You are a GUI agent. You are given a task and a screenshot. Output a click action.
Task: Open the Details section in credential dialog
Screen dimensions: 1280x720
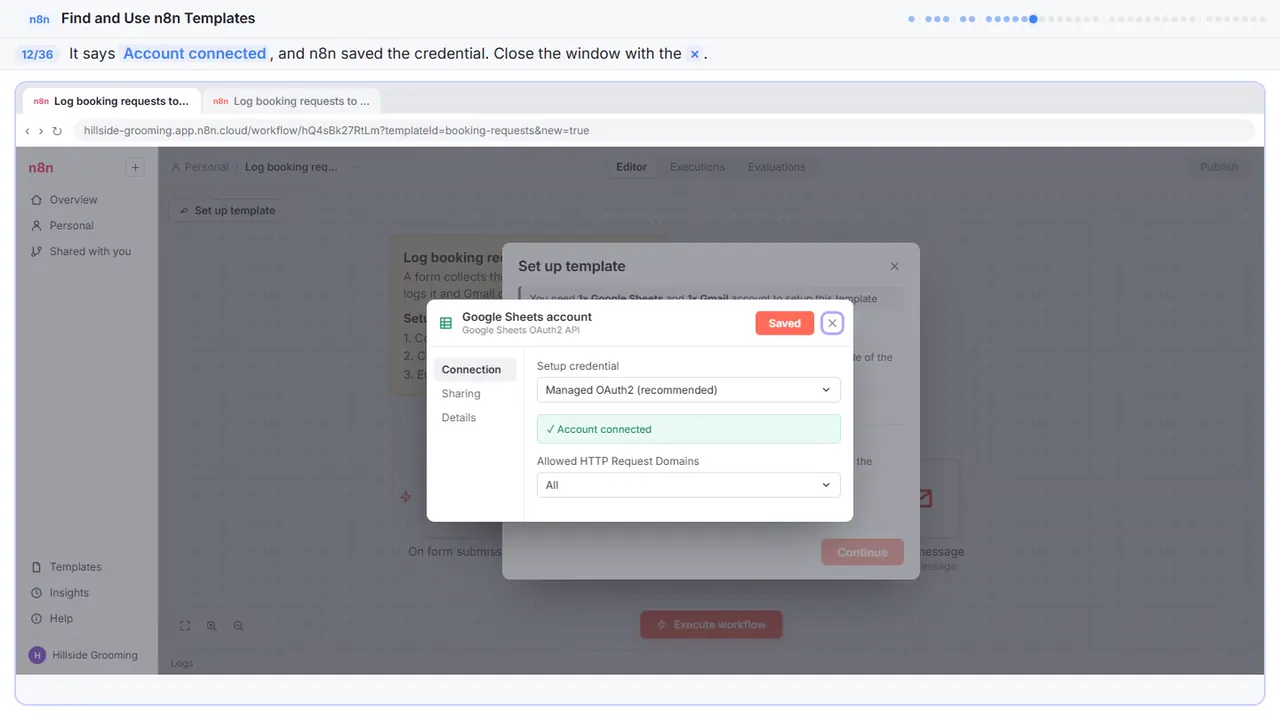pos(459,418)
